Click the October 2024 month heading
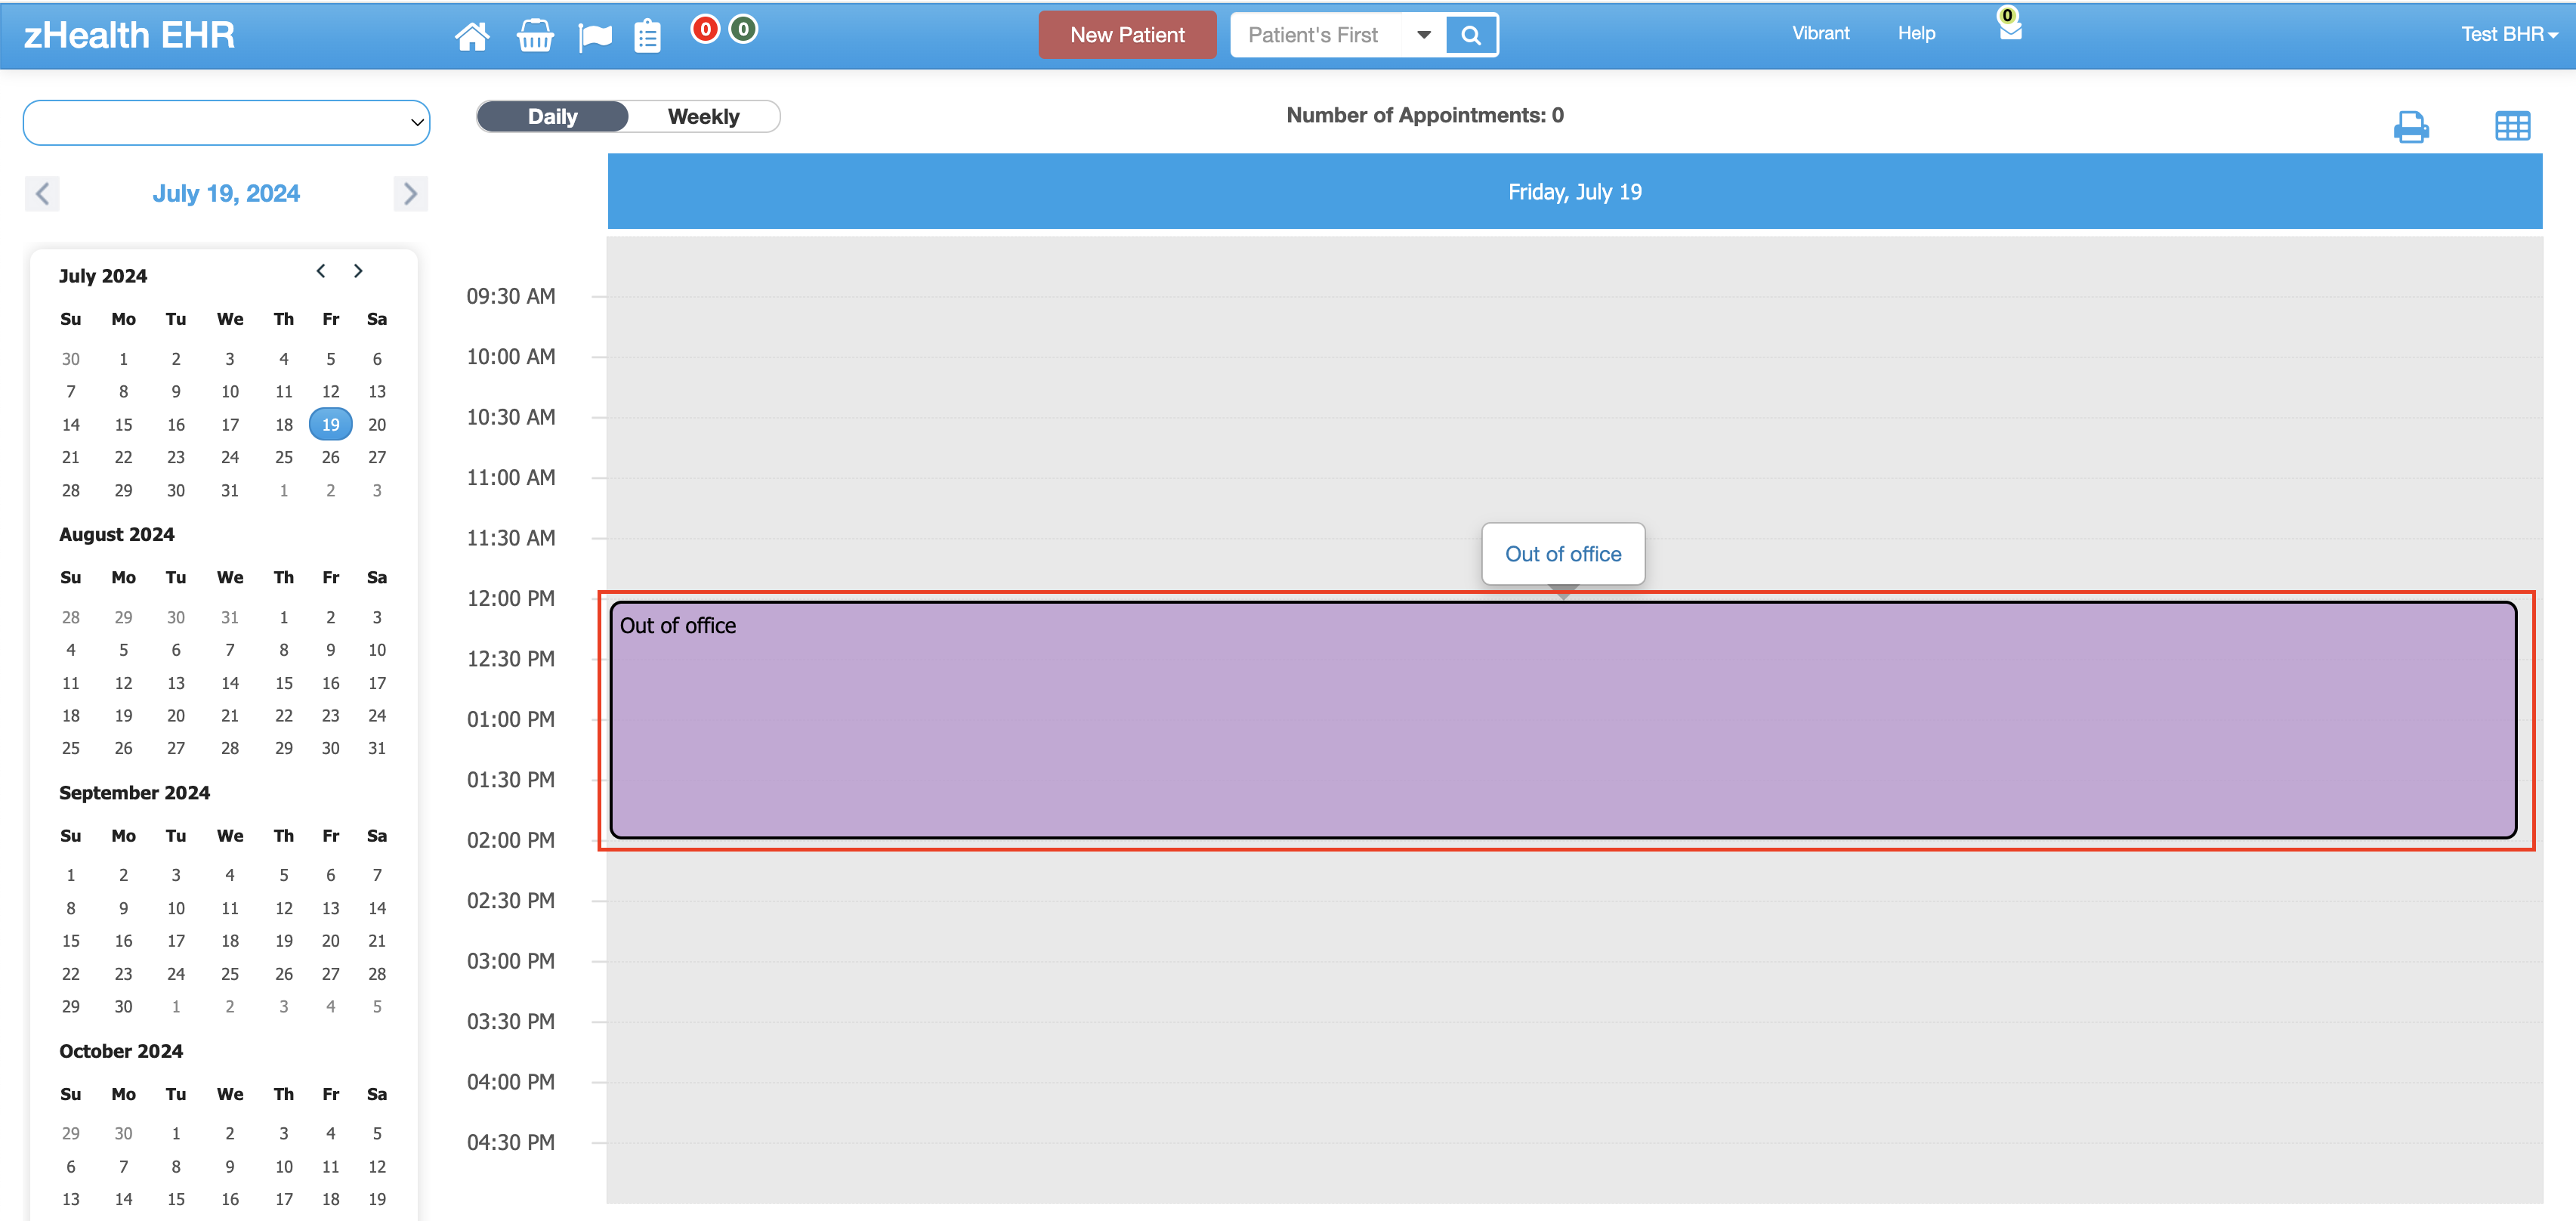Image resolution: width=2576 pixels, height=1221 pixels. [x=121, y=1051]
